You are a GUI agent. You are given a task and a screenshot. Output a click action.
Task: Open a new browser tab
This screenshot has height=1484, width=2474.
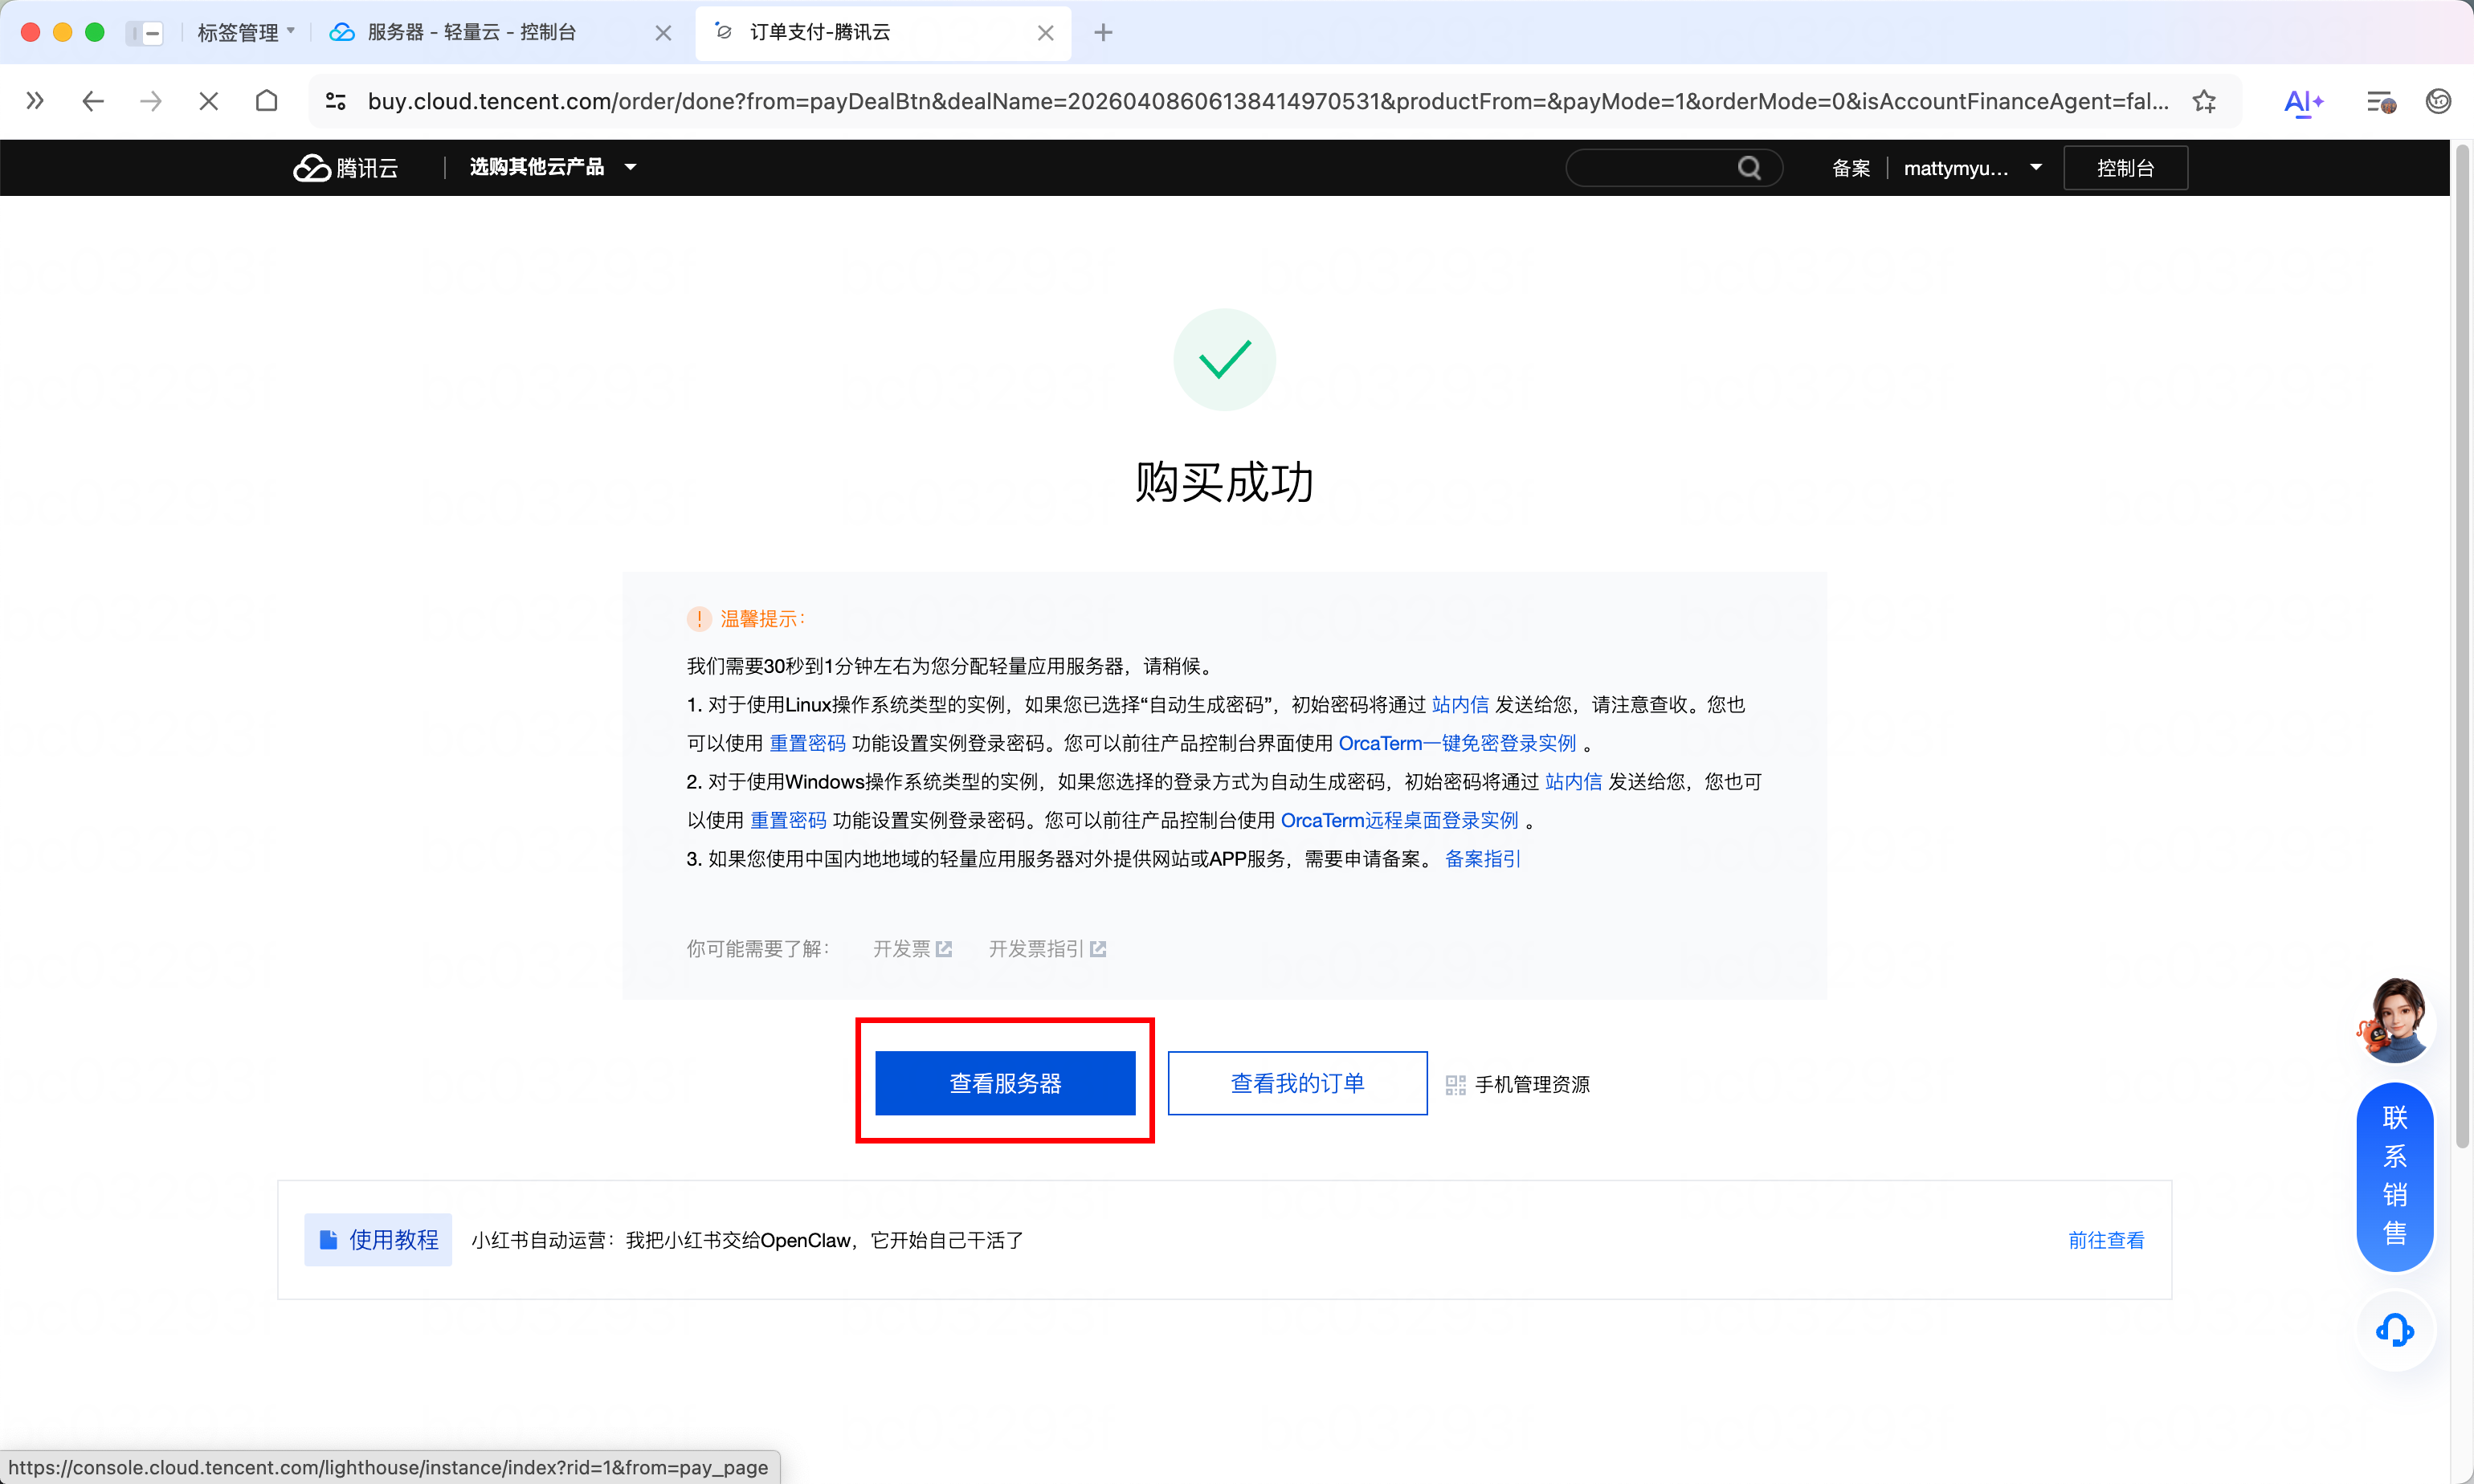[x=1103, y=32]
